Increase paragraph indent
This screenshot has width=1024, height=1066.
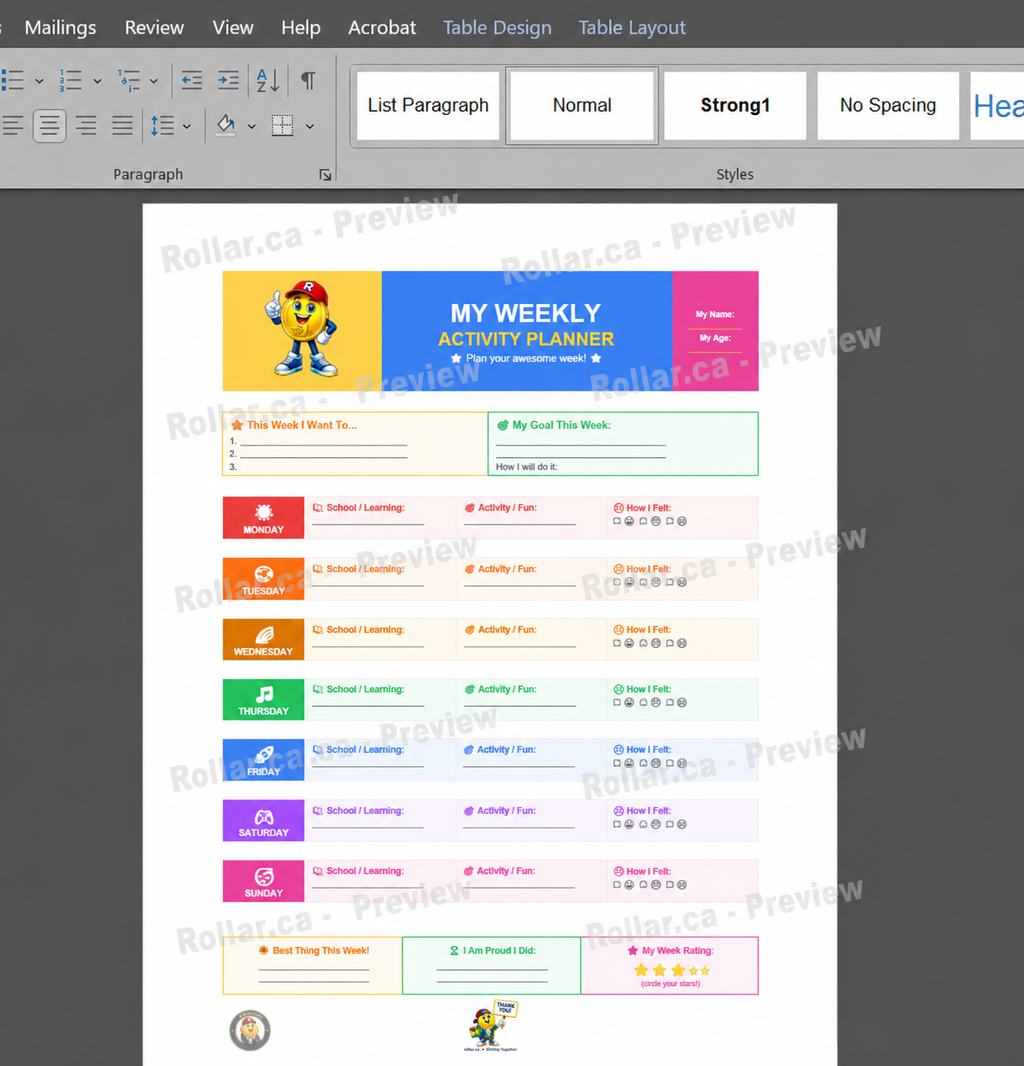pyautogui.click(x=228, y=80)
